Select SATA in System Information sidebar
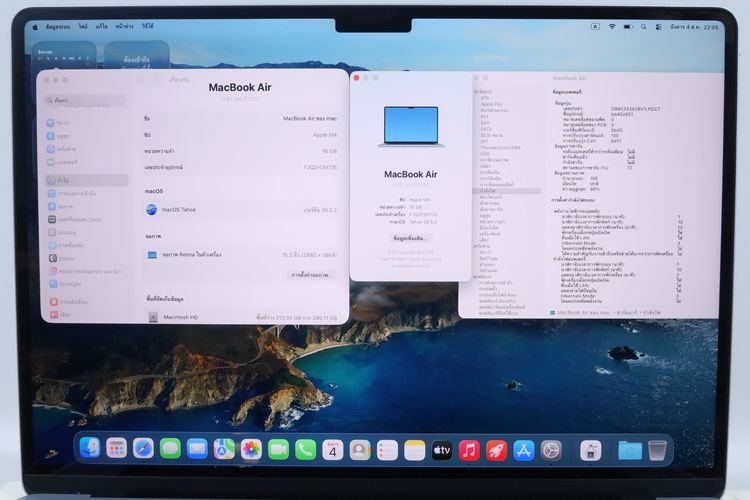 tap(486, 129)
